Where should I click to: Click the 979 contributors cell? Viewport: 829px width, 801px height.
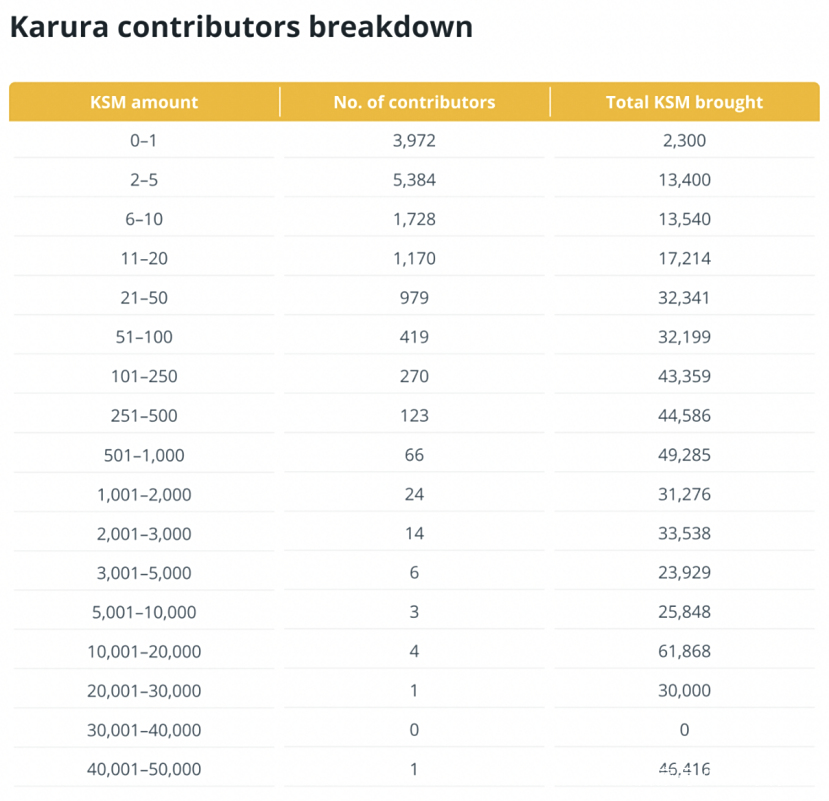414,298
